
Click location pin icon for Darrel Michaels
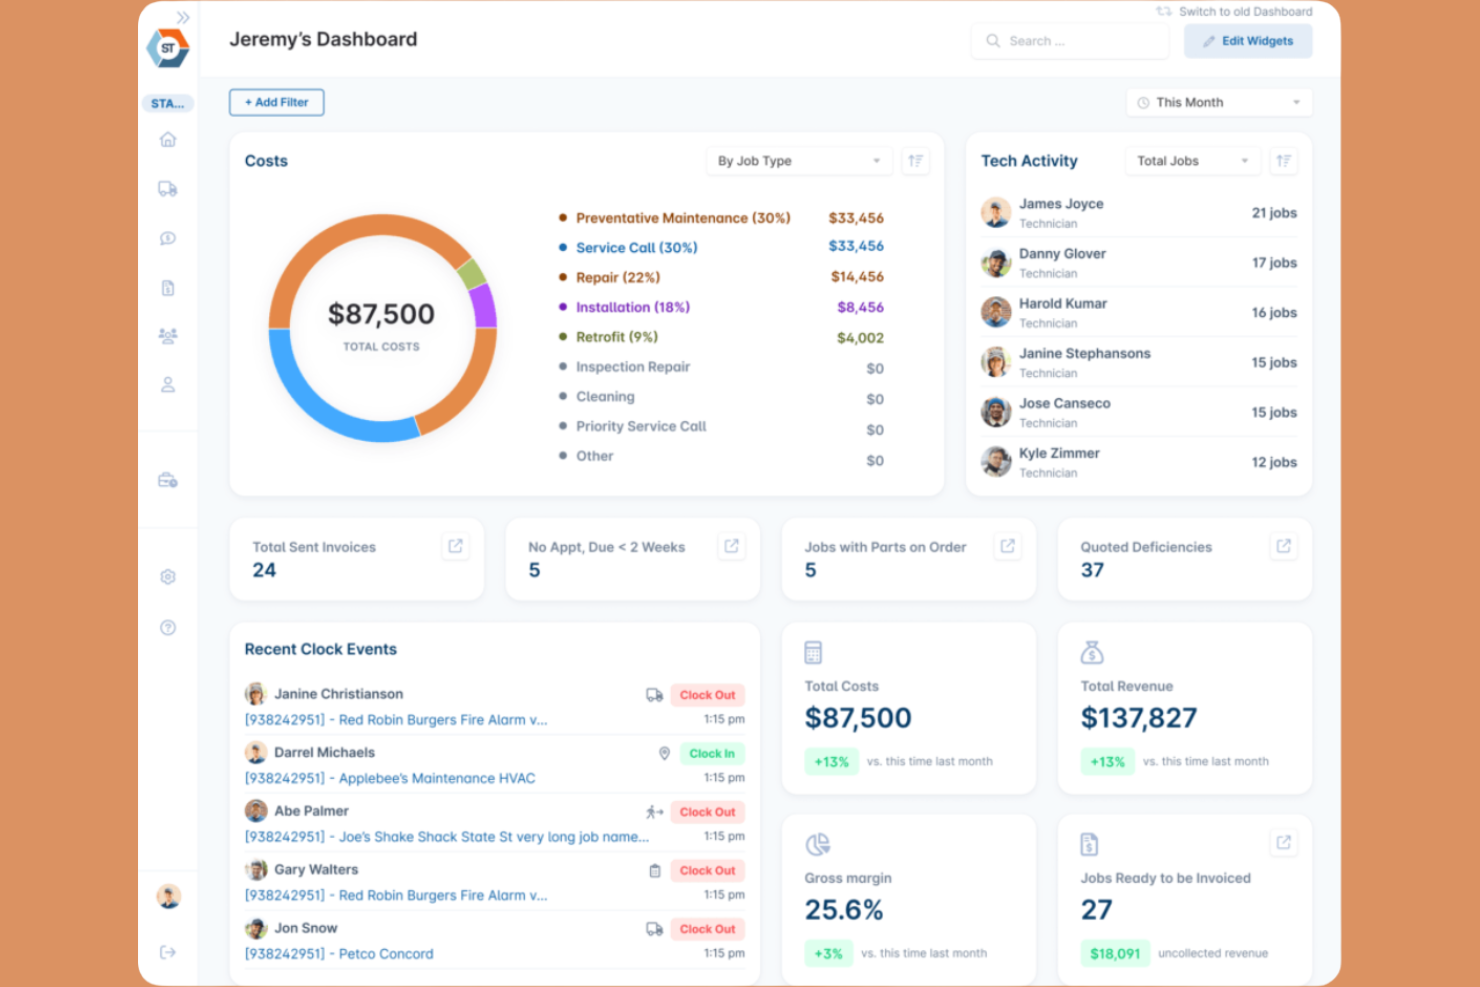[664, 753]
